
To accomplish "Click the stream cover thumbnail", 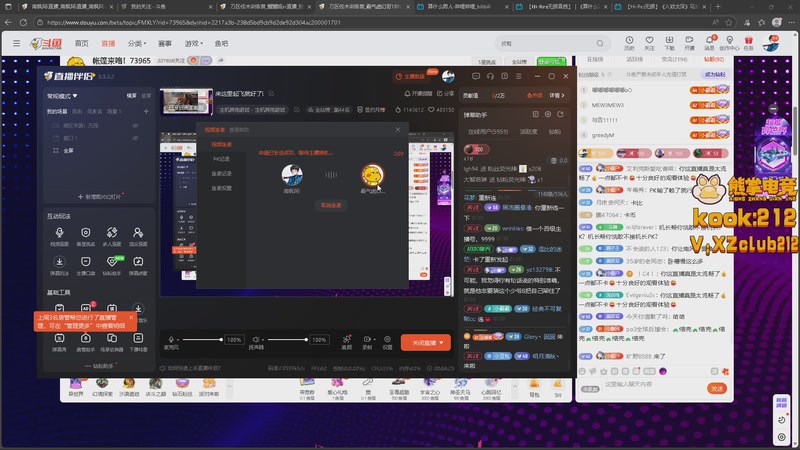I will click(186, 102).
